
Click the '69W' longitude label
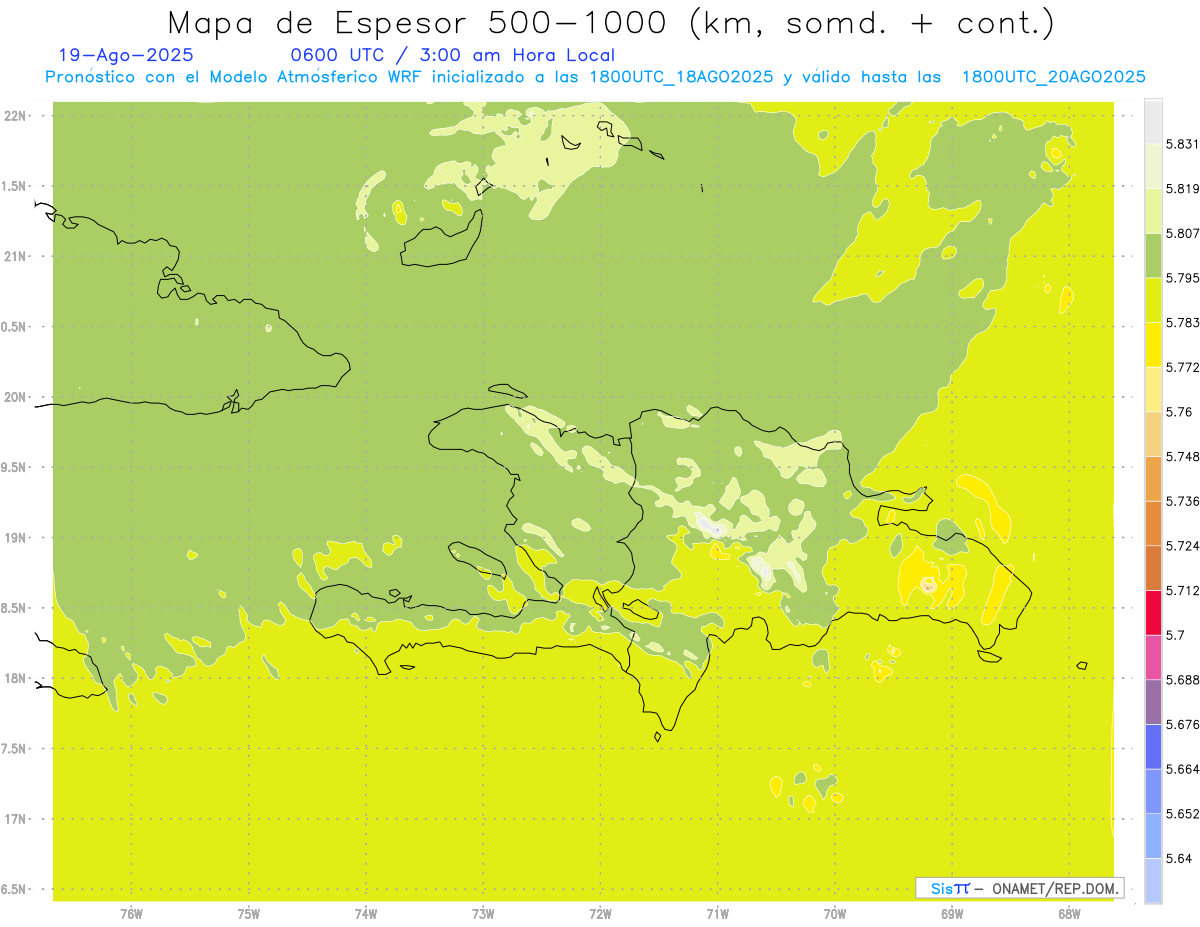(952, 914)
